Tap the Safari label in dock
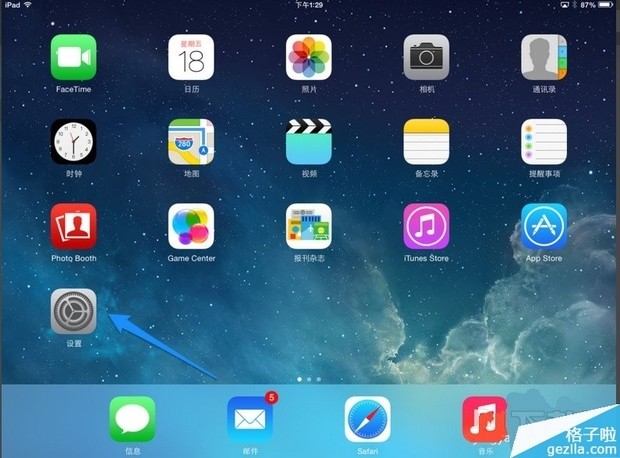 click(x=368, y=451)
